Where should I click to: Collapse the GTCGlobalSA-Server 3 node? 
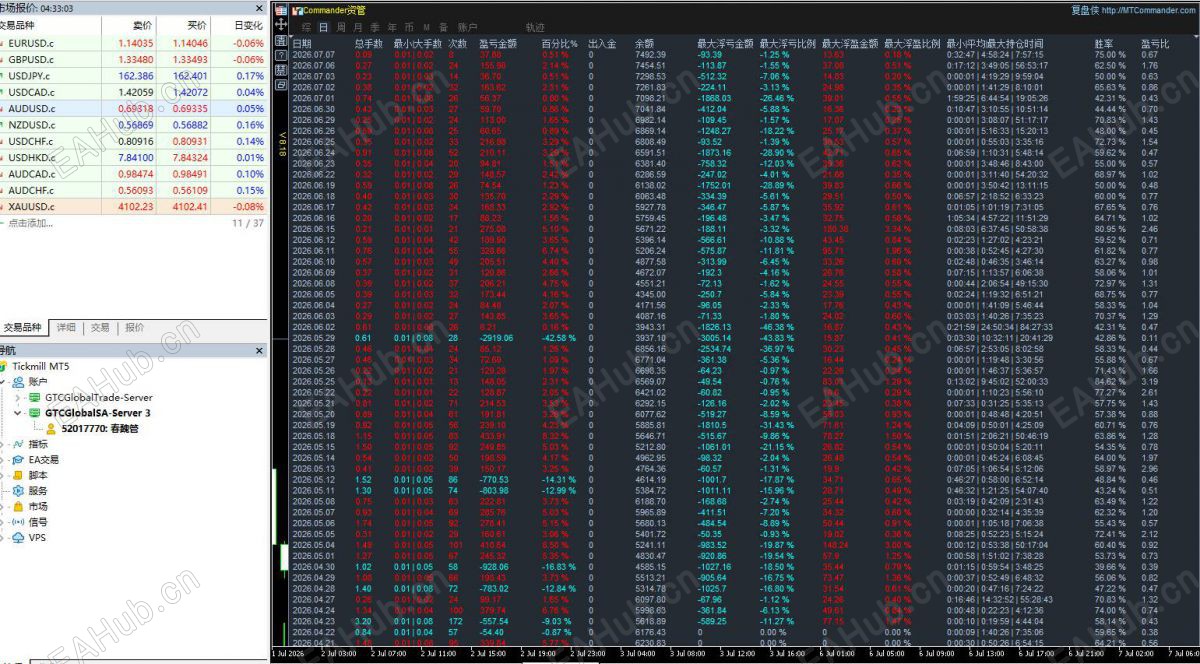click(19, 413)
